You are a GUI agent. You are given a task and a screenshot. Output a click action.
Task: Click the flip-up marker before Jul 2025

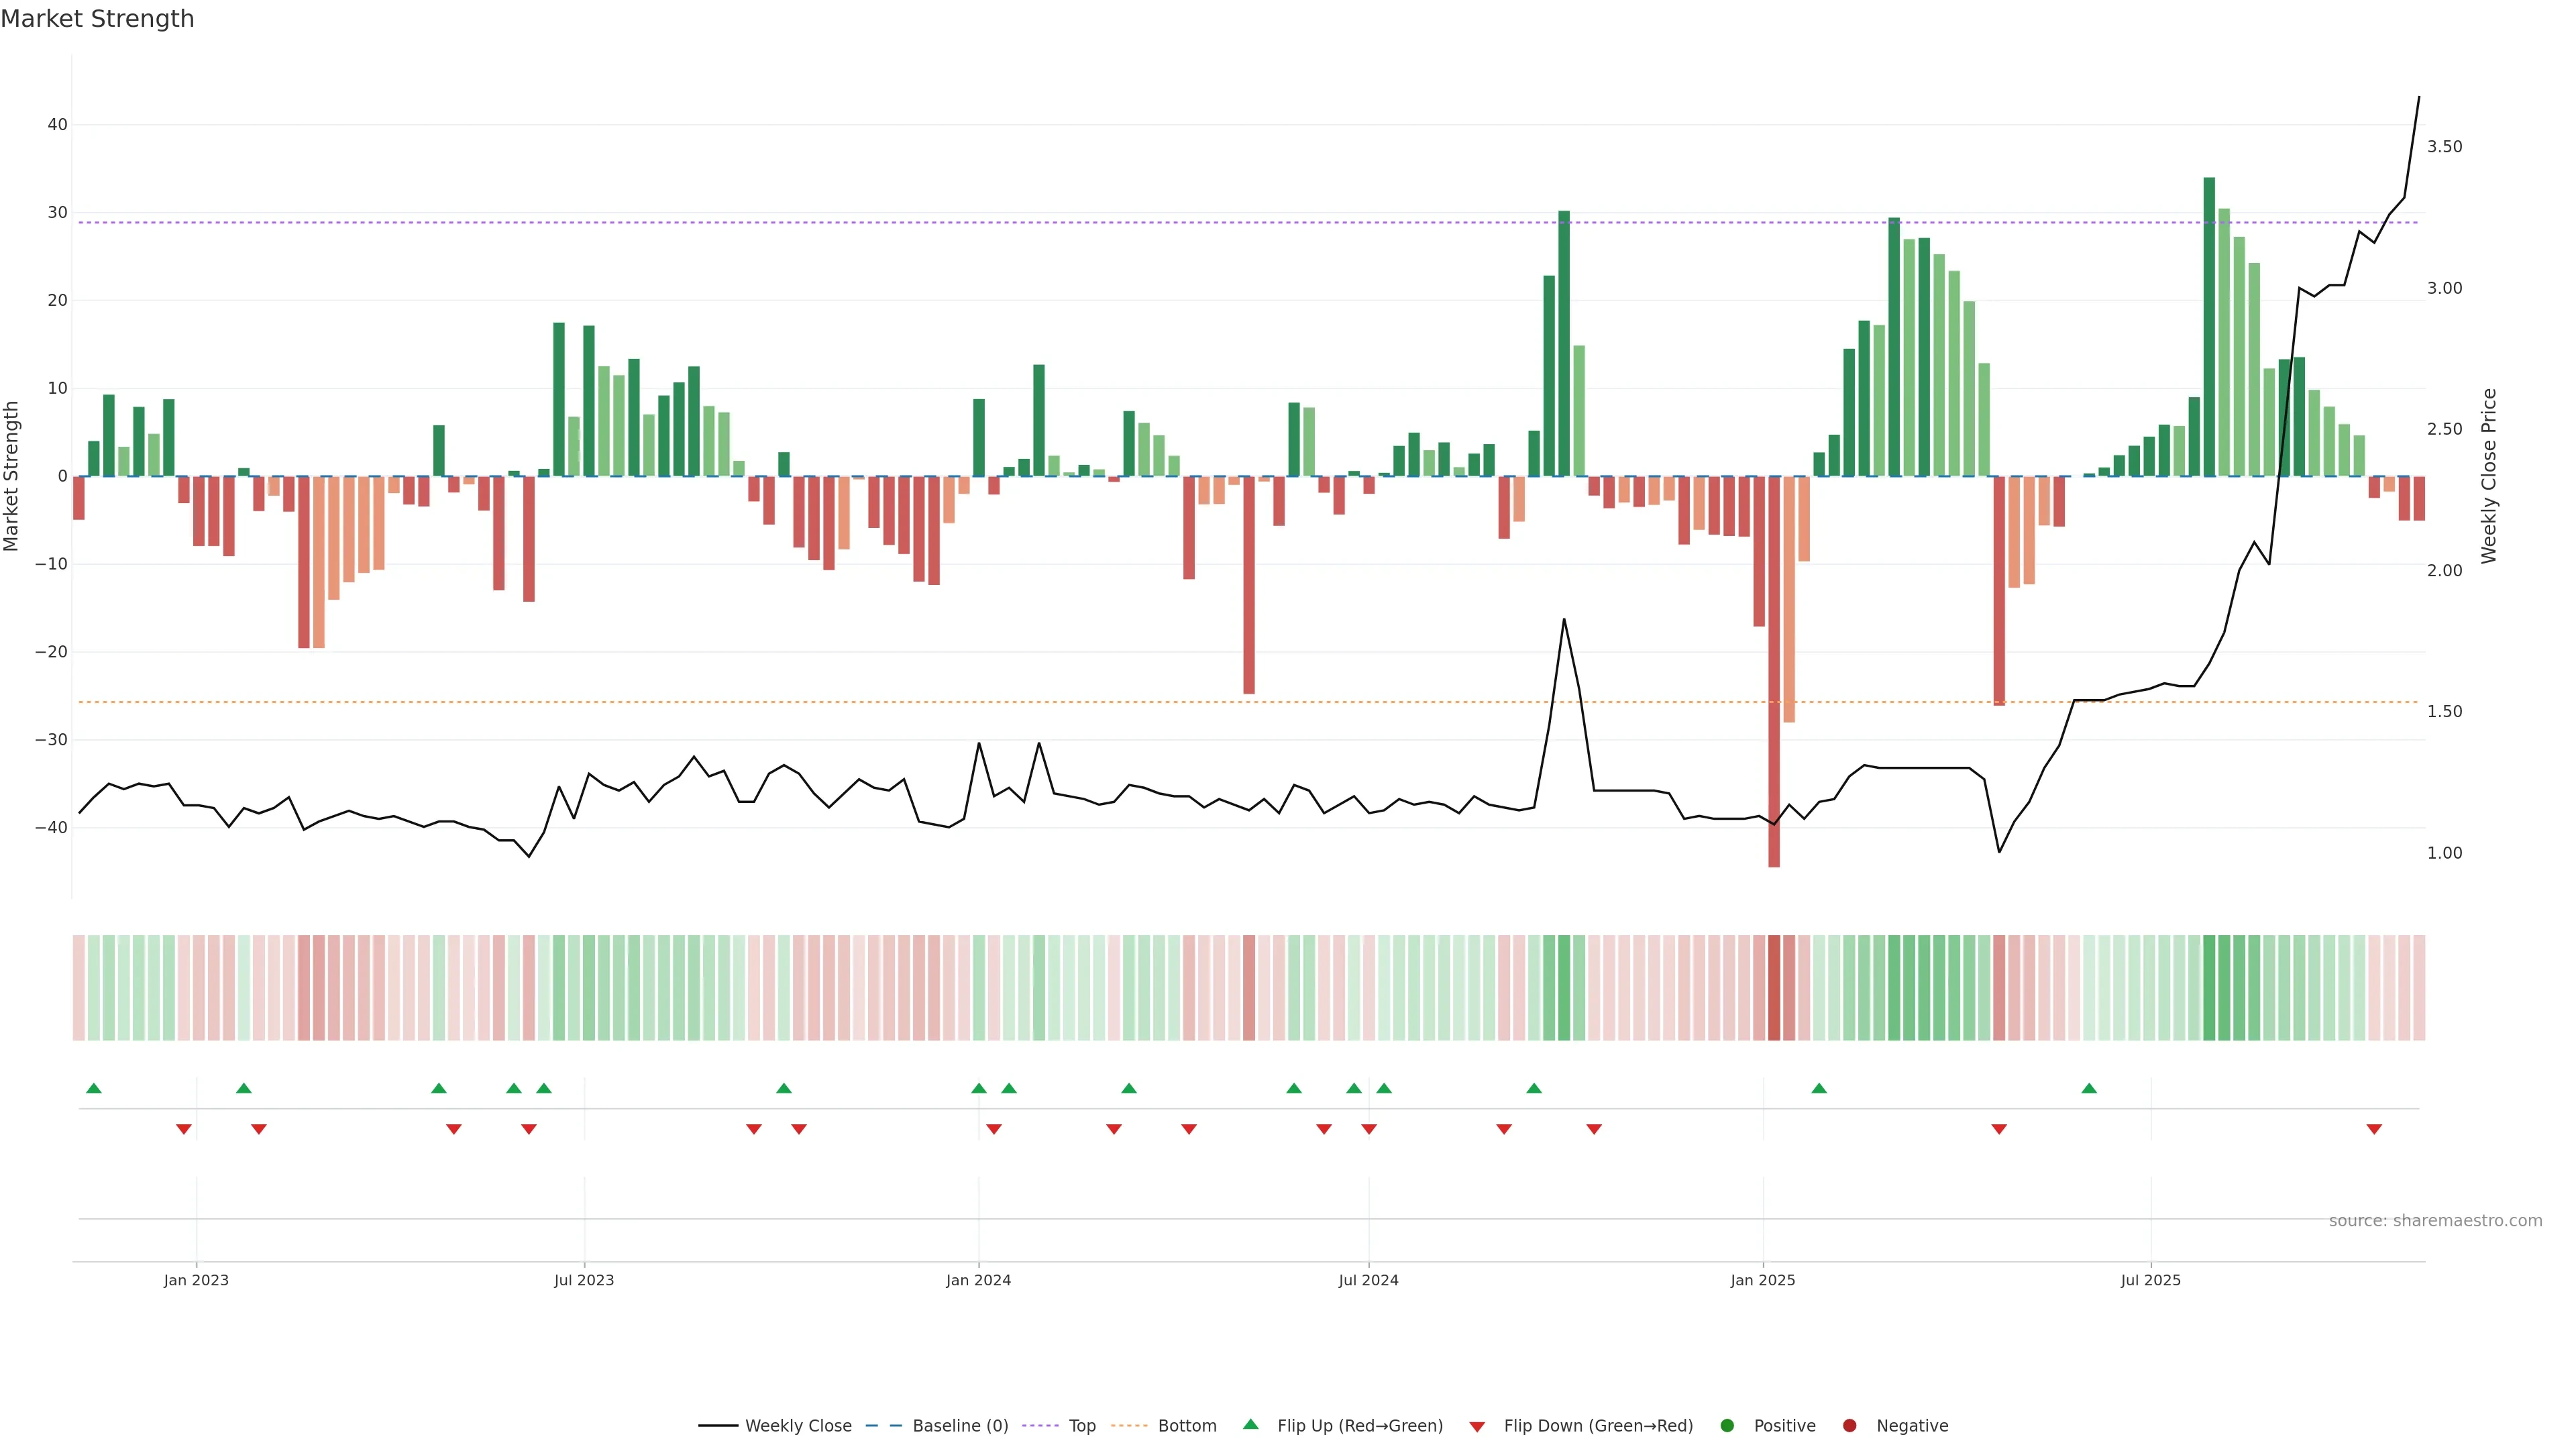pos(2089,1088)
